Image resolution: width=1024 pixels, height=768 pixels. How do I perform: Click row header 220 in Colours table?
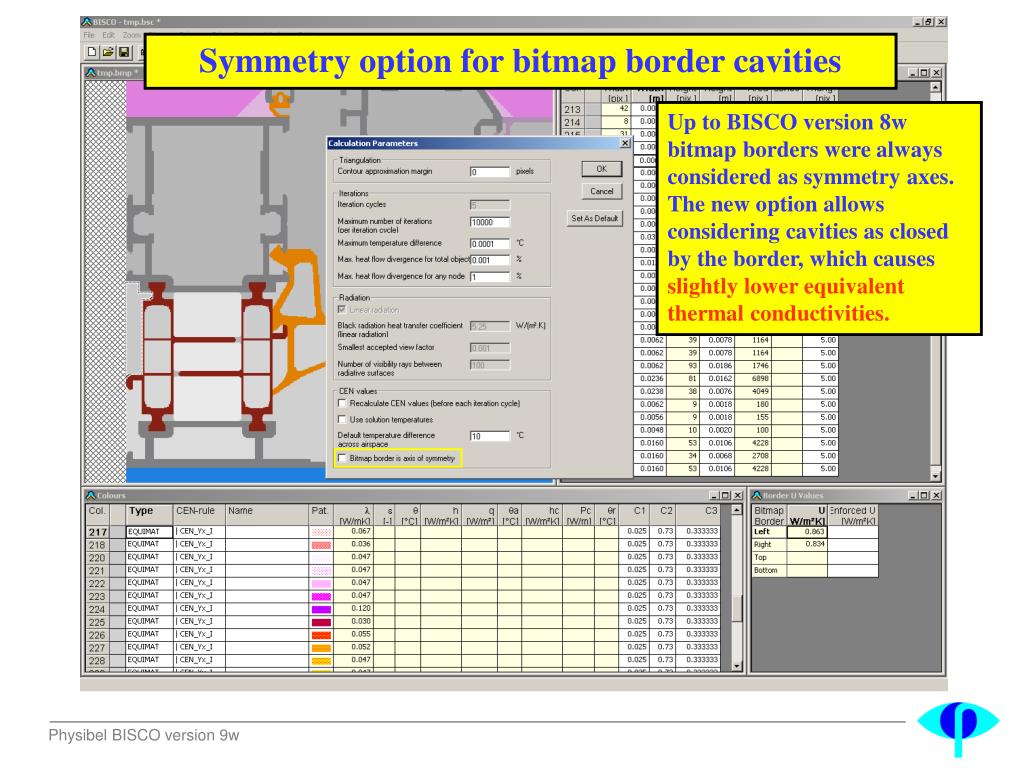click(97, 558)
